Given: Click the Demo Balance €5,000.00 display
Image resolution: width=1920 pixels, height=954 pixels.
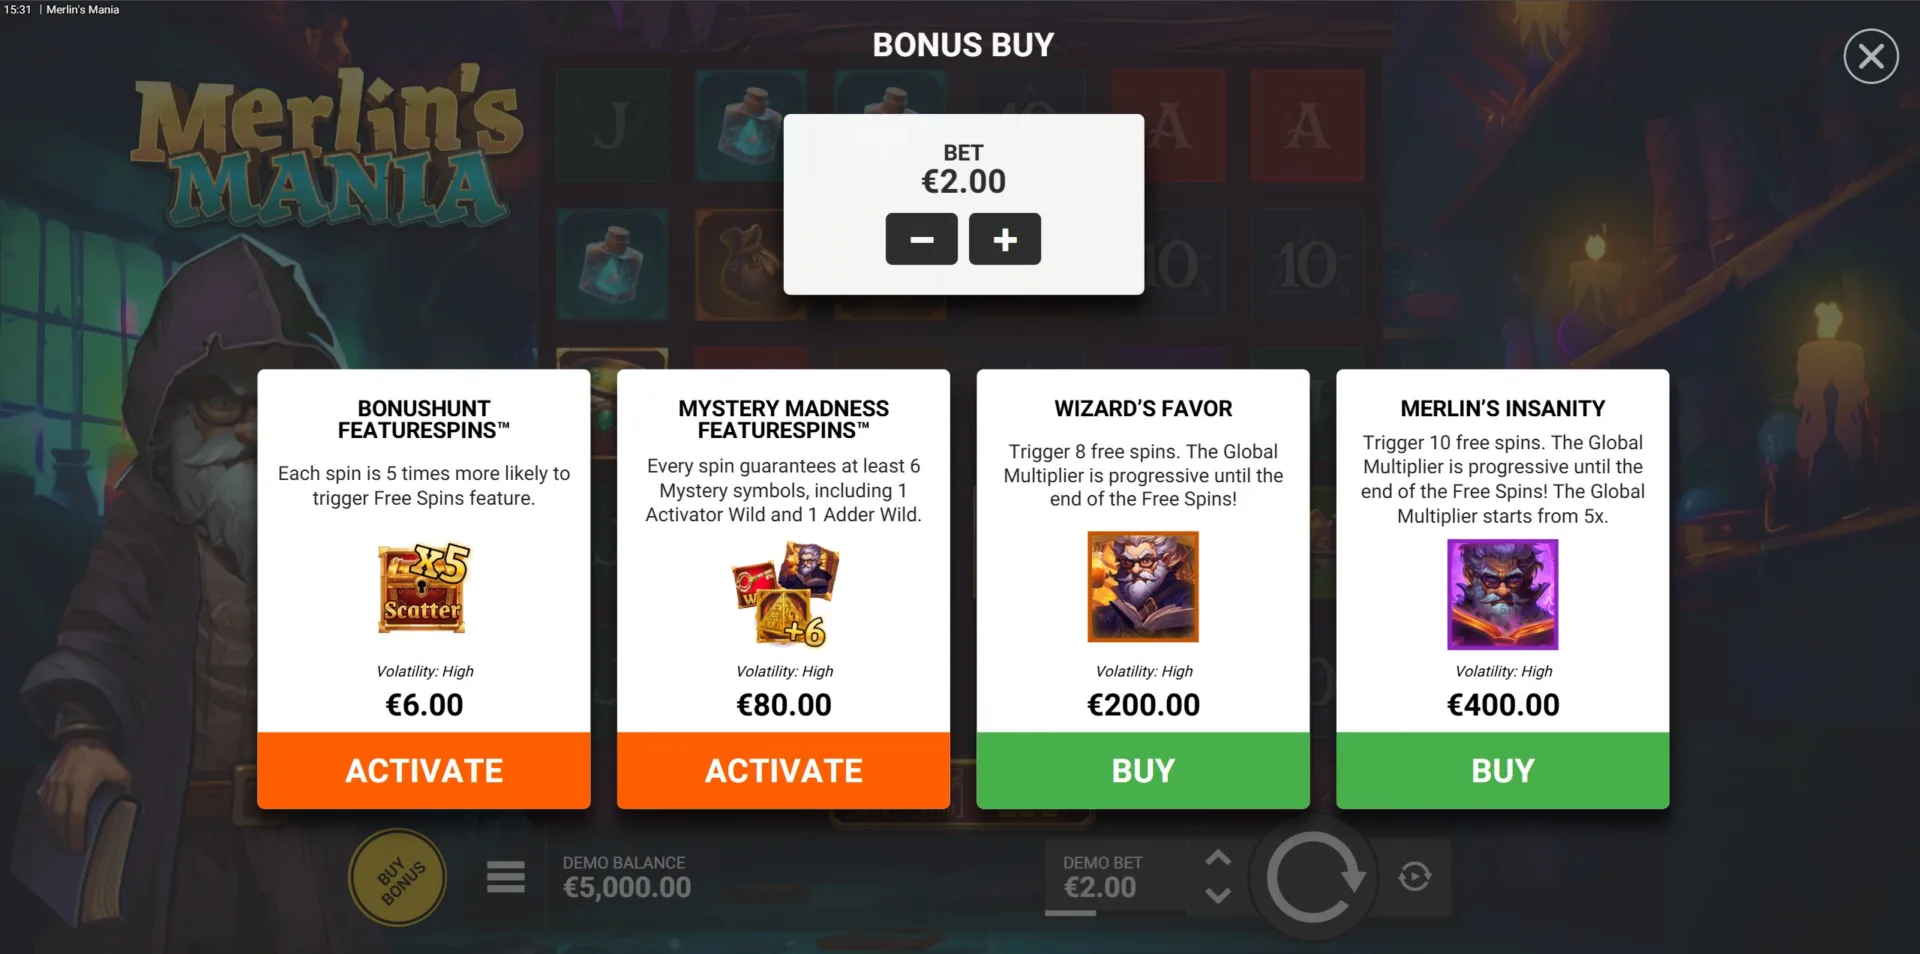Looking at the screenshot, I should [x=627, y=877].
